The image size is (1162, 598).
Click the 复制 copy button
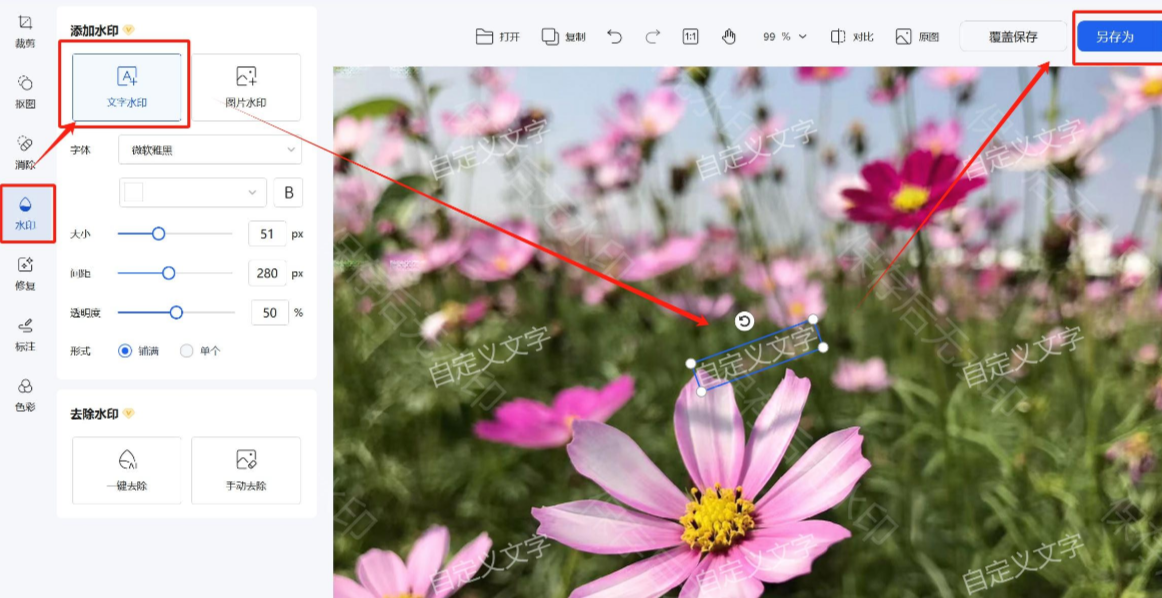click(563, 36)
